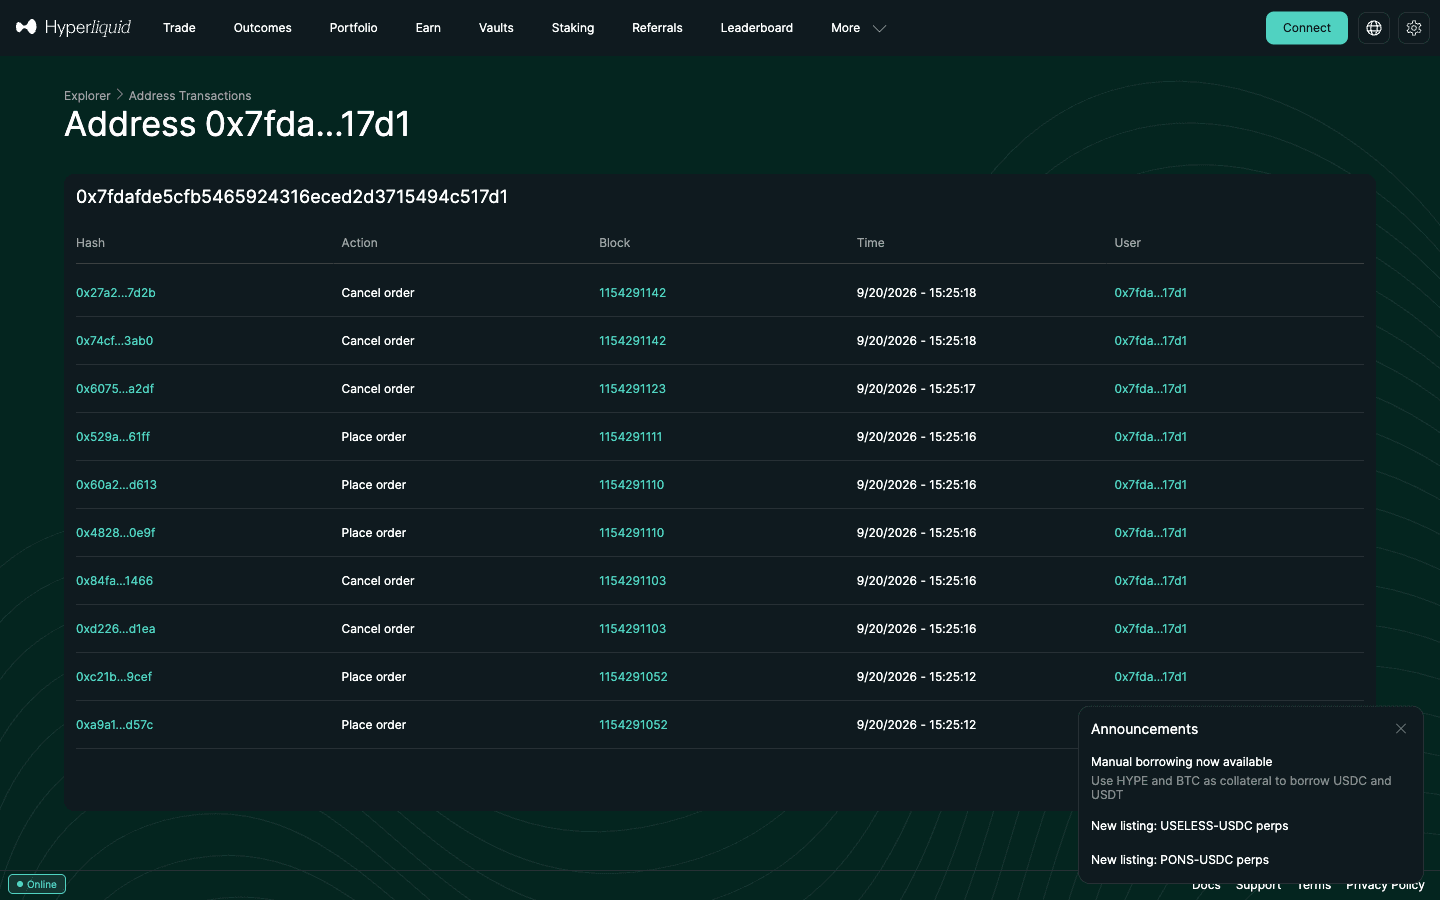The image size is (1440, 900).
Task: Open transaction hash 0xc21b...9cef
Action: (x=114, y=677)
